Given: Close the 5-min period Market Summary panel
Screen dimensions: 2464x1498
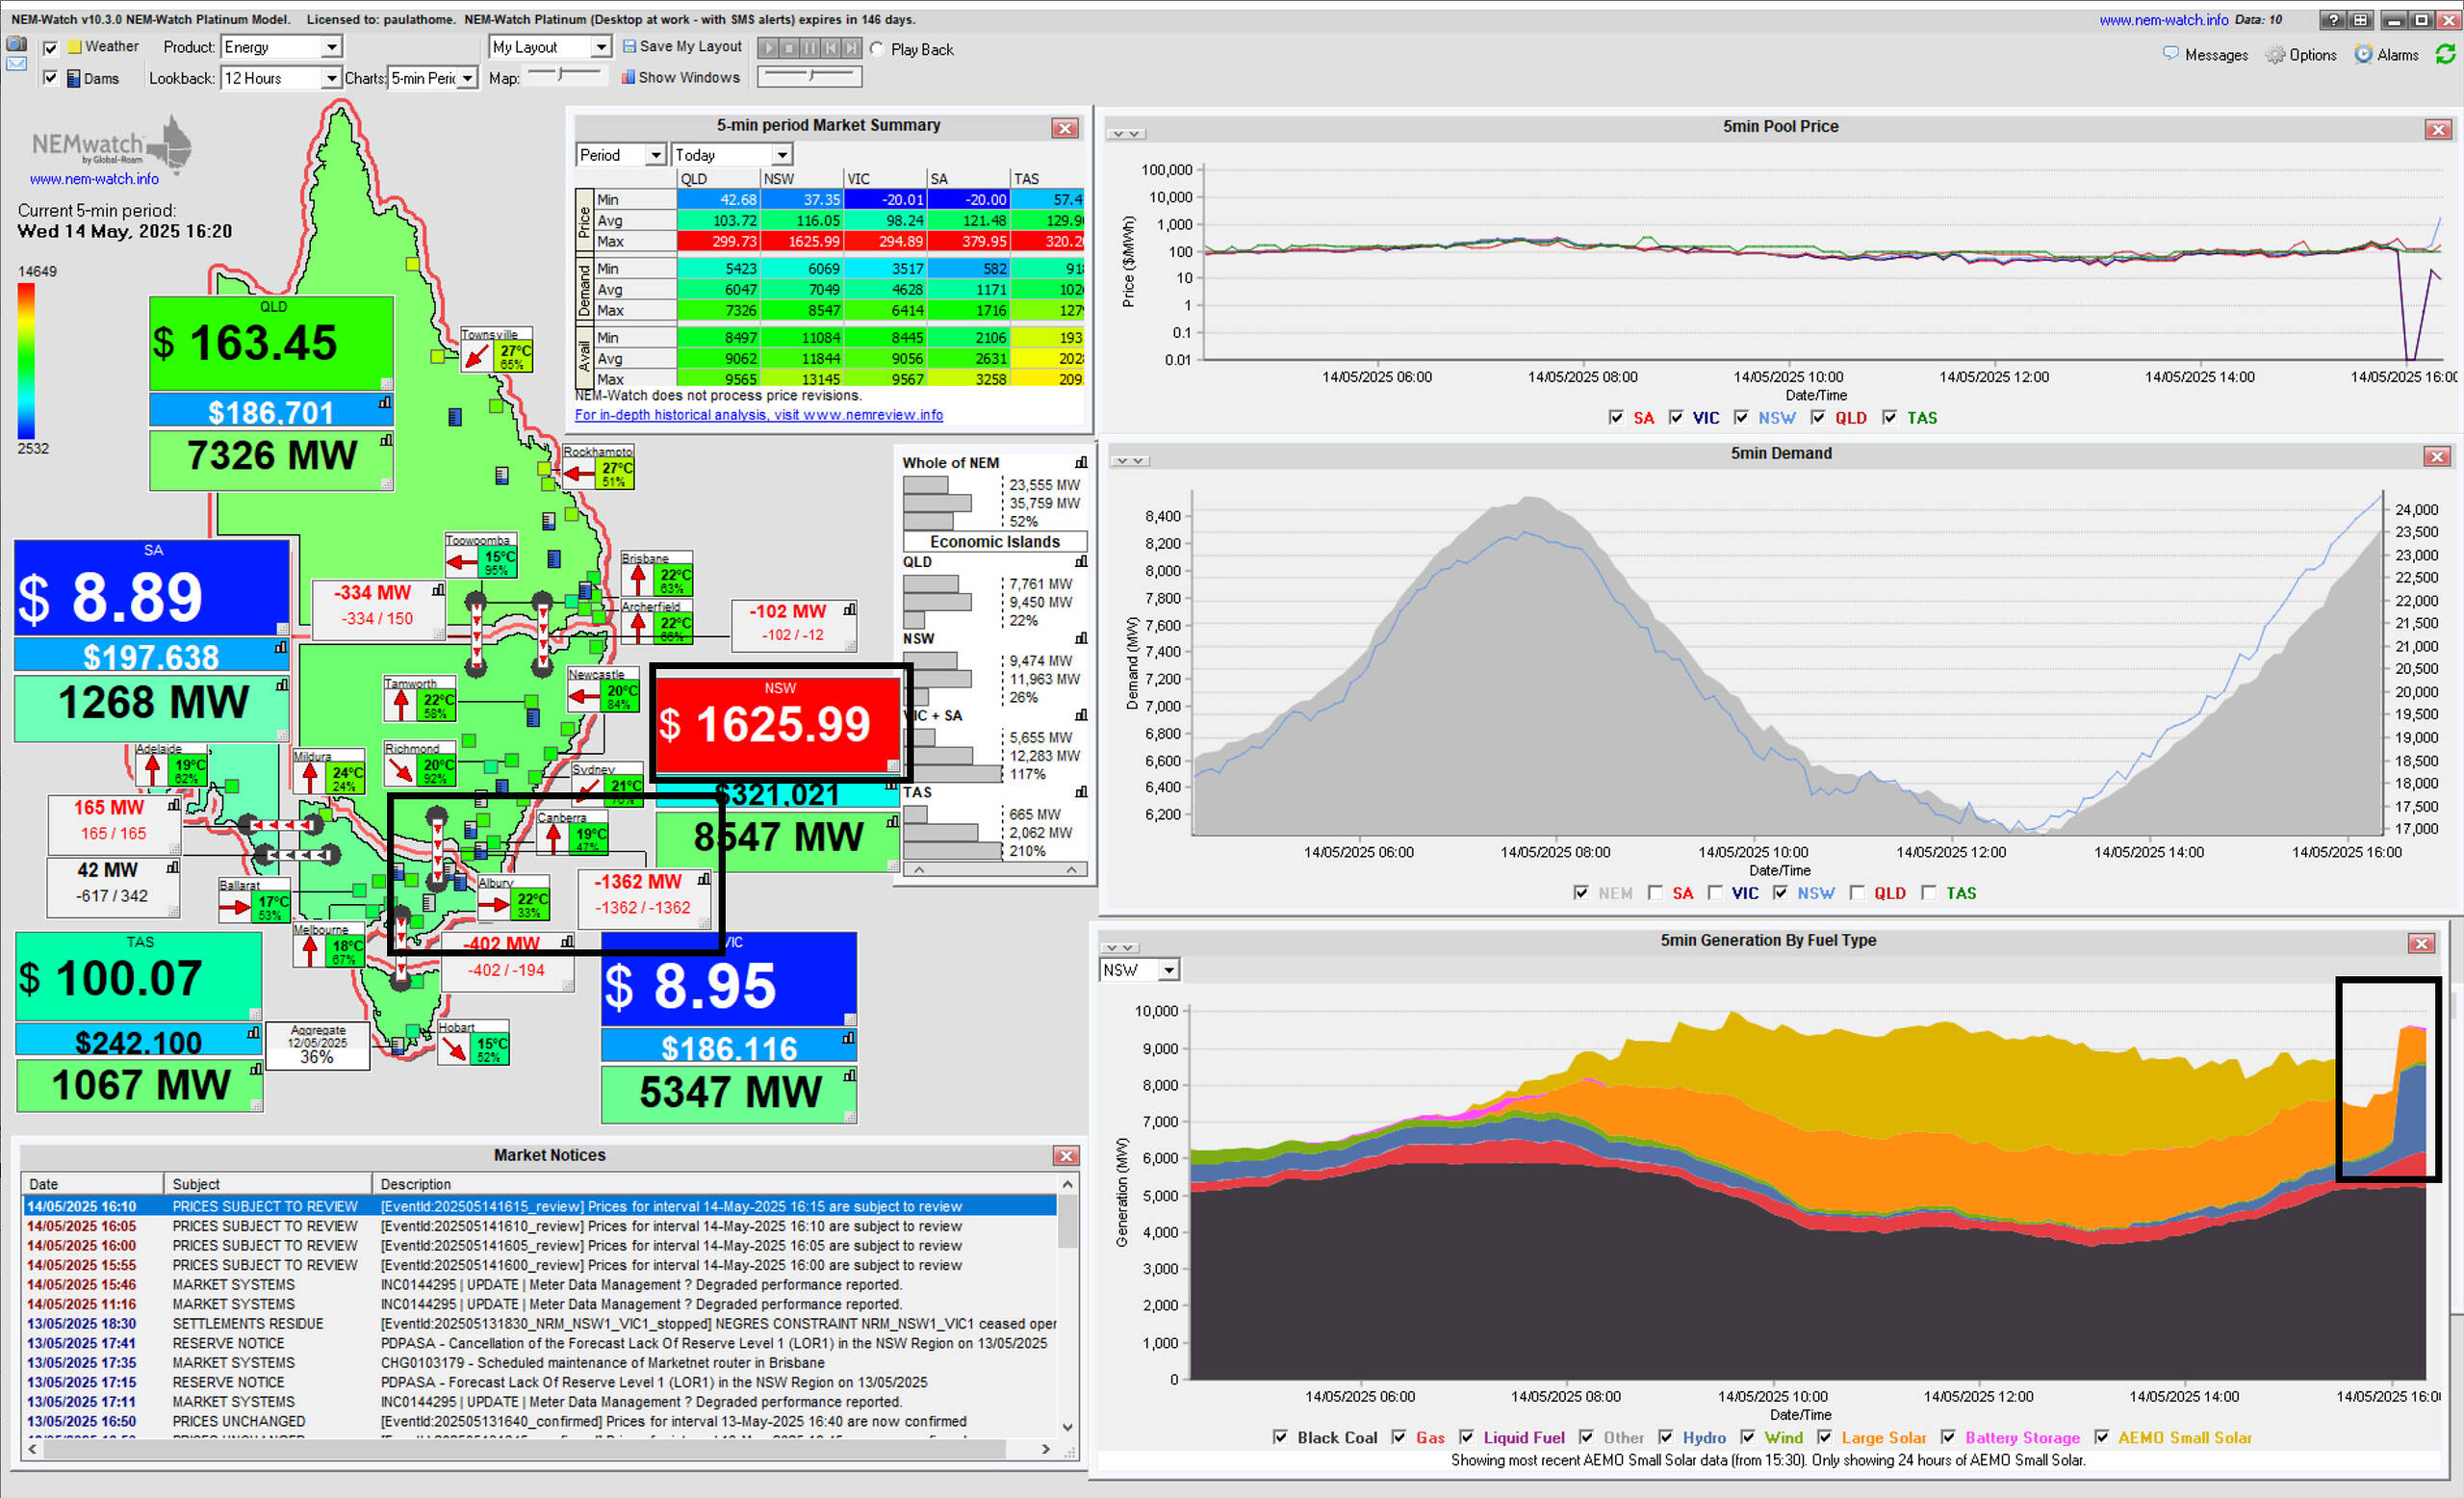Looking at the screenshot, I should 1065,128.
